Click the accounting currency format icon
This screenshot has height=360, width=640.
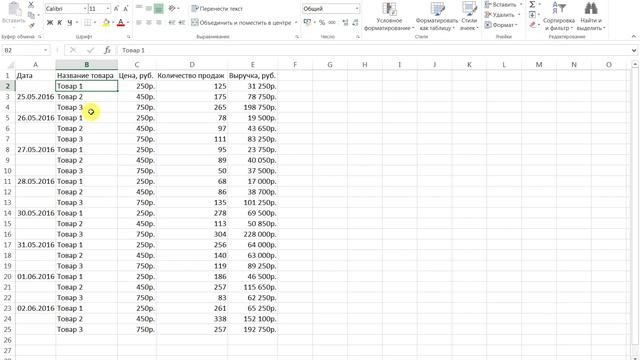307,22
